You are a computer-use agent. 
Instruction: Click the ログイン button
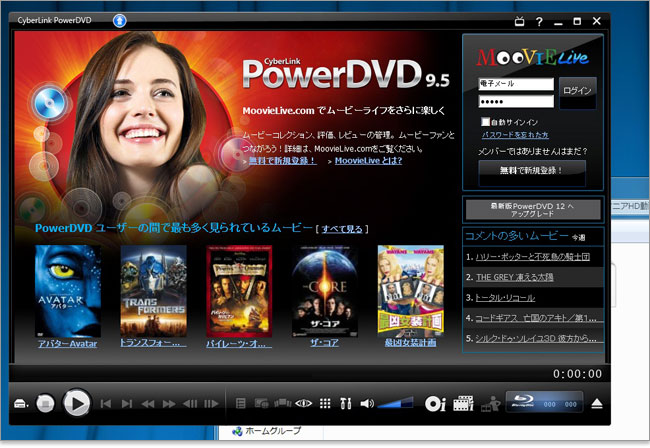pos(577,91)
